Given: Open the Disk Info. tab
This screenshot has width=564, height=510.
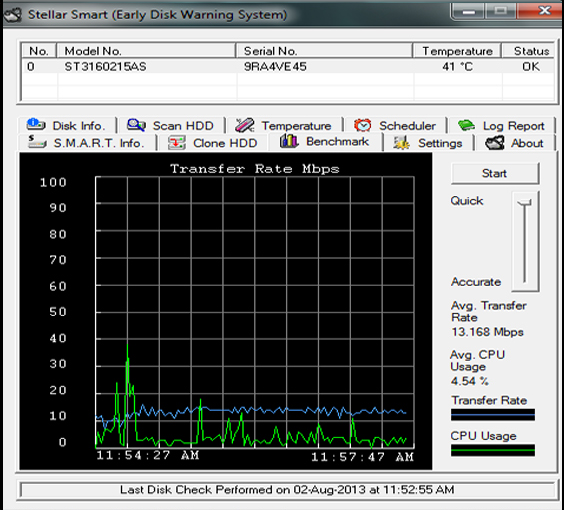Looking at the screenshot, I should 68,126.
